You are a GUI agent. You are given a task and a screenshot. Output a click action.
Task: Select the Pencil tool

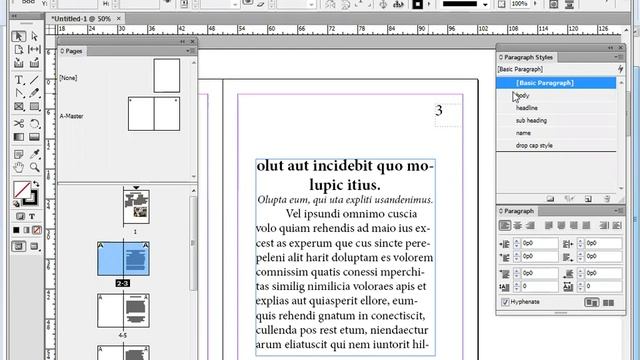pos(34,93)
